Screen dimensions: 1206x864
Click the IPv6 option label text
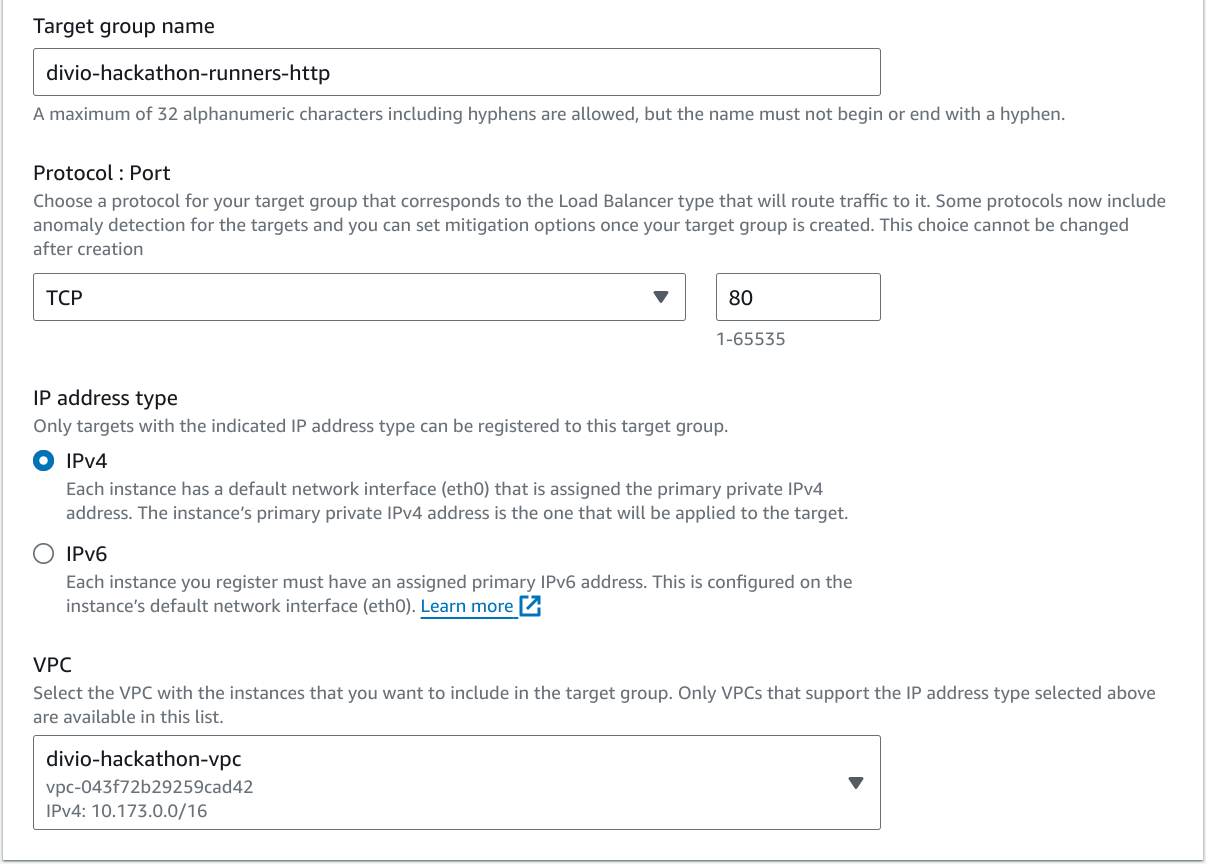point(86,553)
